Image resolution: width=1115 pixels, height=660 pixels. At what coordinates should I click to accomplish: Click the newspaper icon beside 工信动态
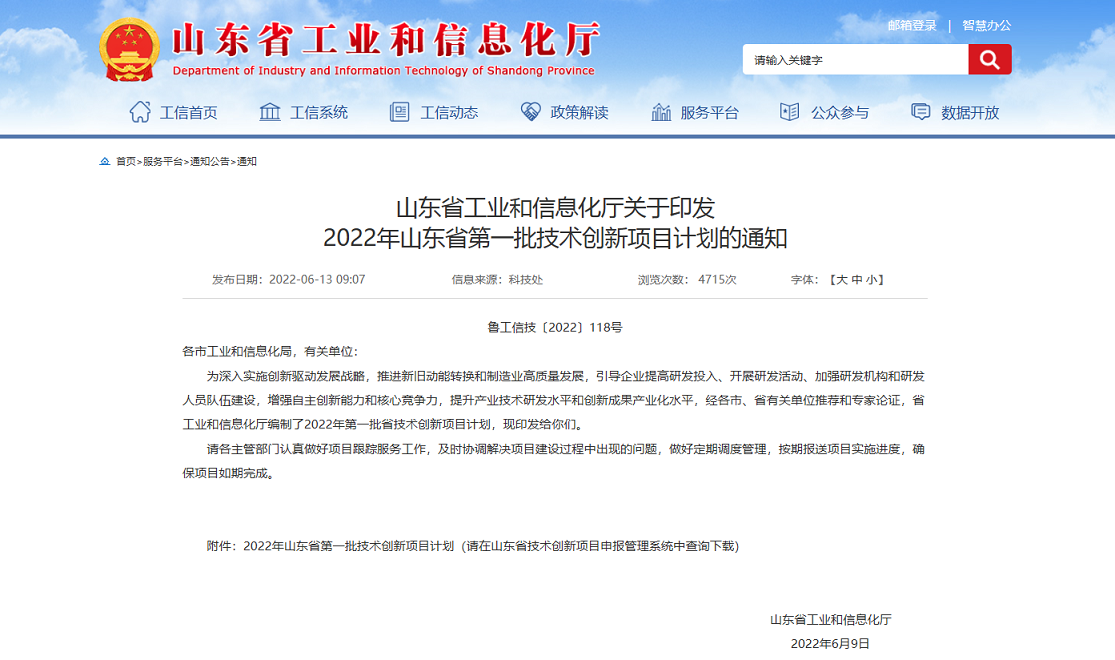pos(400,112)
